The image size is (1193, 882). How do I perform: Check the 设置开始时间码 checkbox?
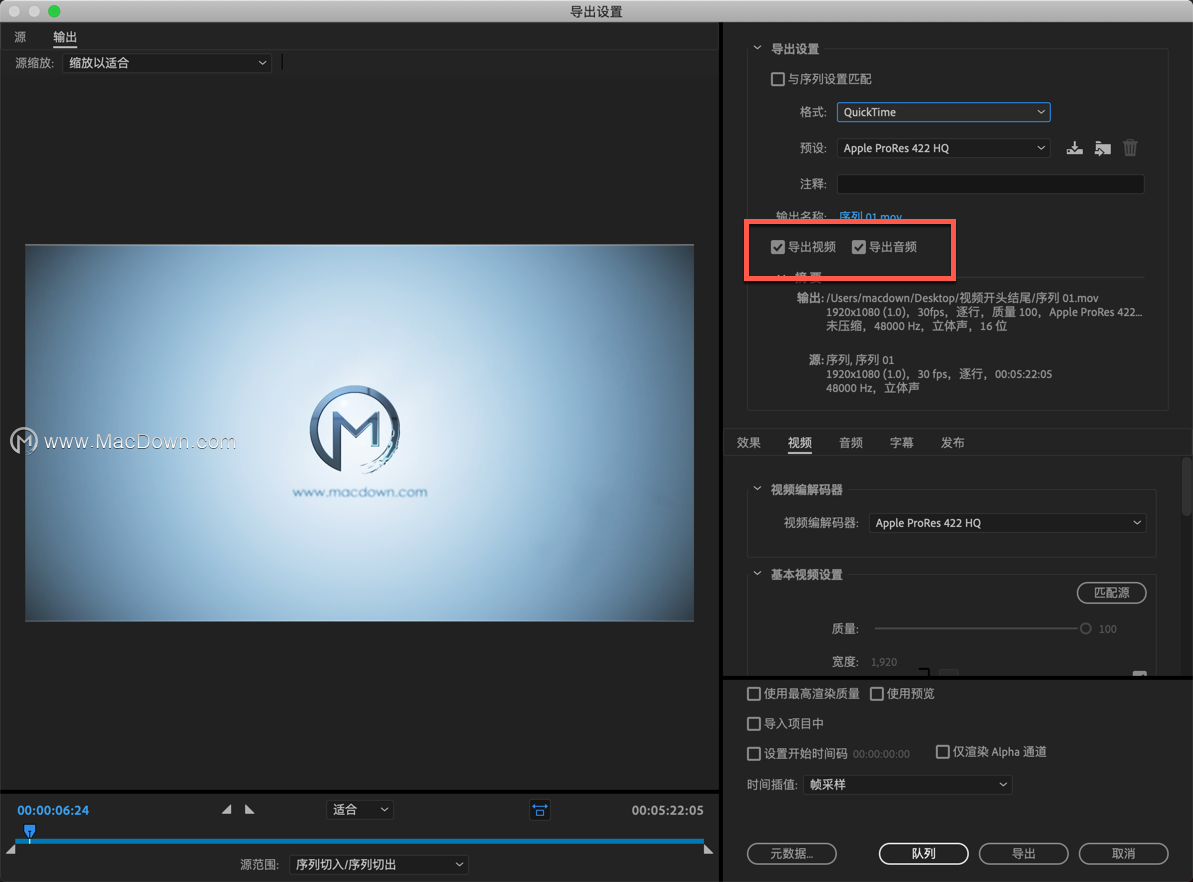click(754, 753)
